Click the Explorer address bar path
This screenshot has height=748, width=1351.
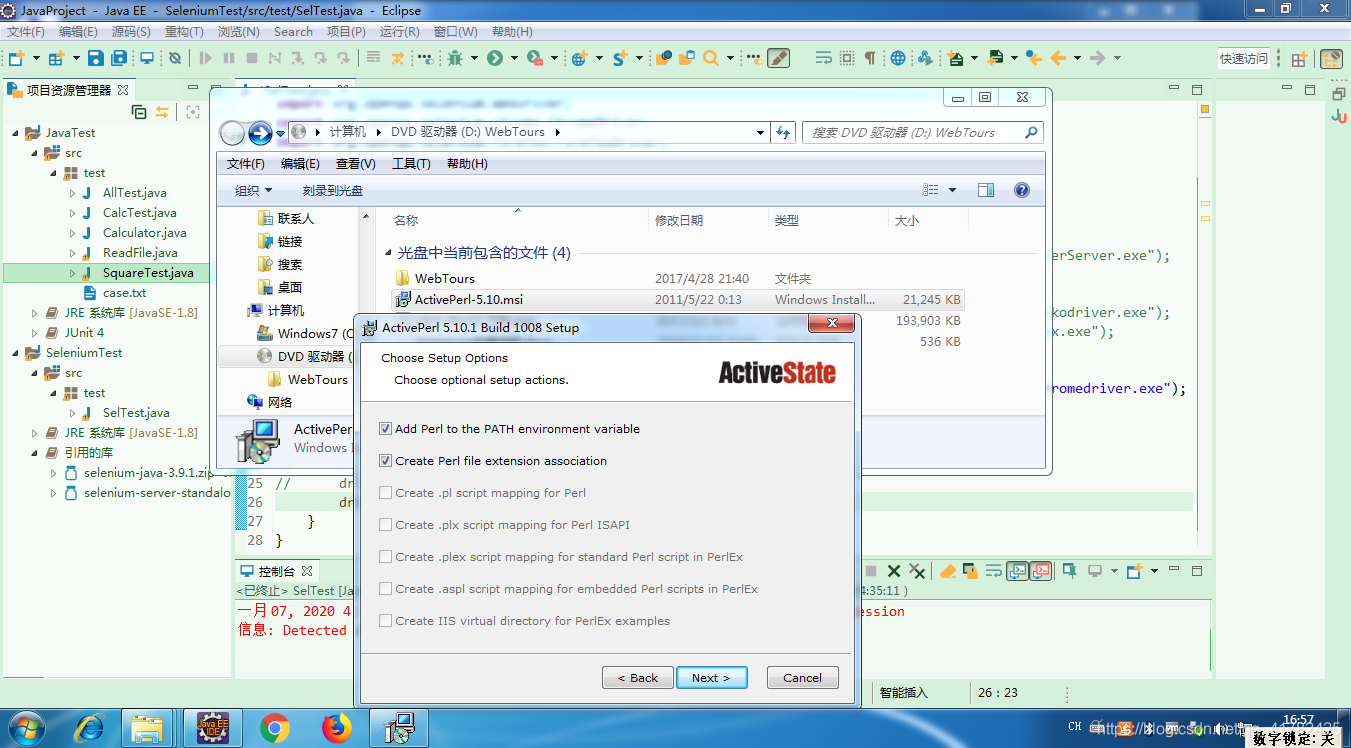(527, 132)
